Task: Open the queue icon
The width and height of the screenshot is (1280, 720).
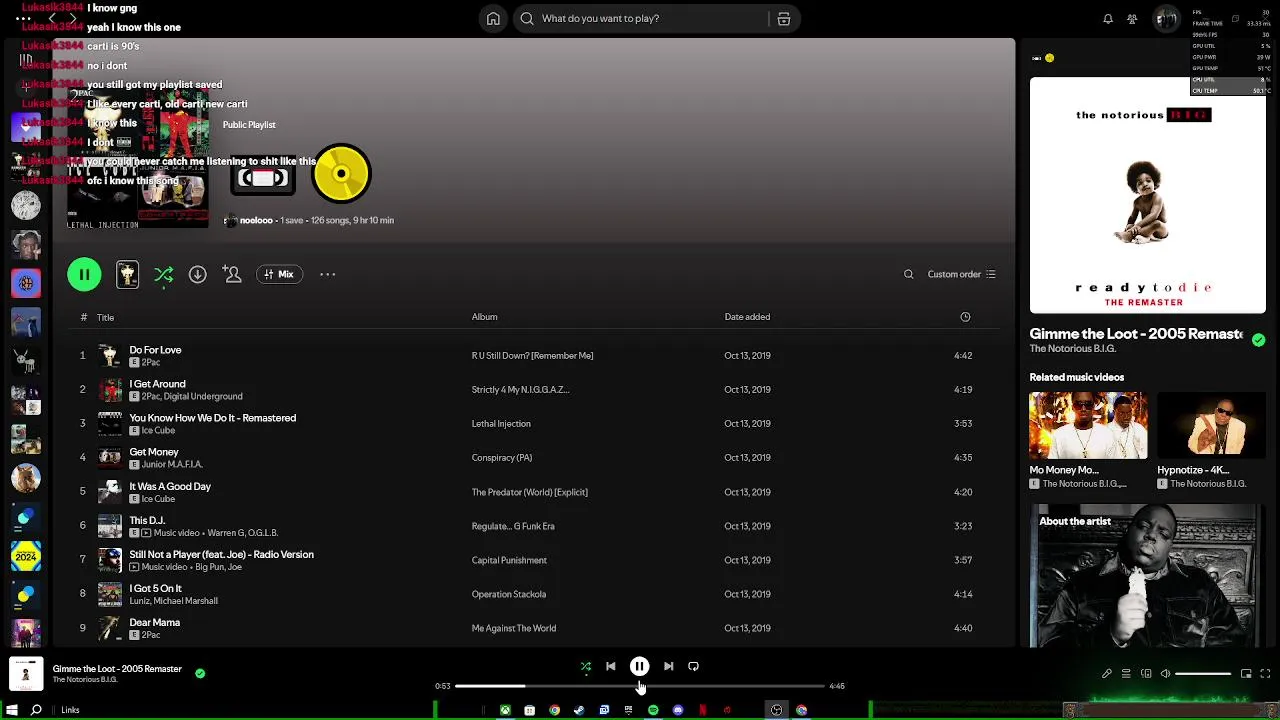Action: coord(1126,674)
